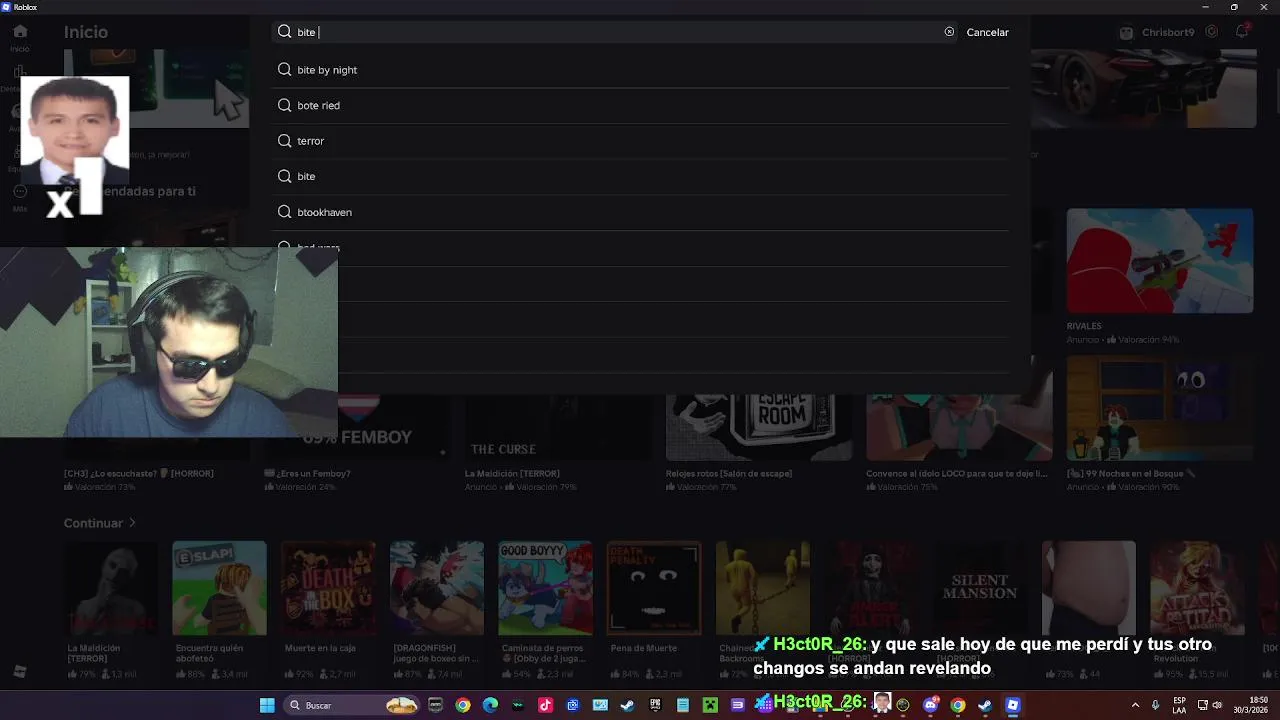Viewport: 1280px width, 720px height.
Task: Resume Pena de Muerte game tile
Action: coord(654,588)
